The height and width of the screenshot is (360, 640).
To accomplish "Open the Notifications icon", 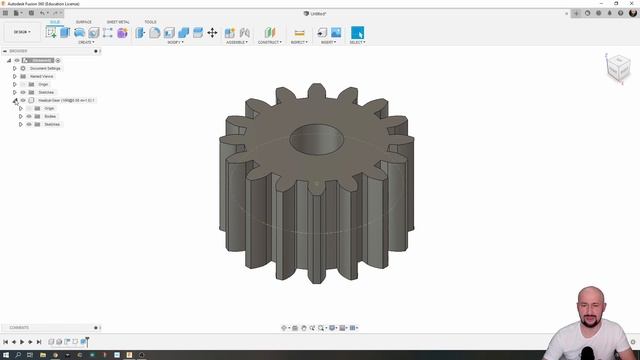I will 610,13.
